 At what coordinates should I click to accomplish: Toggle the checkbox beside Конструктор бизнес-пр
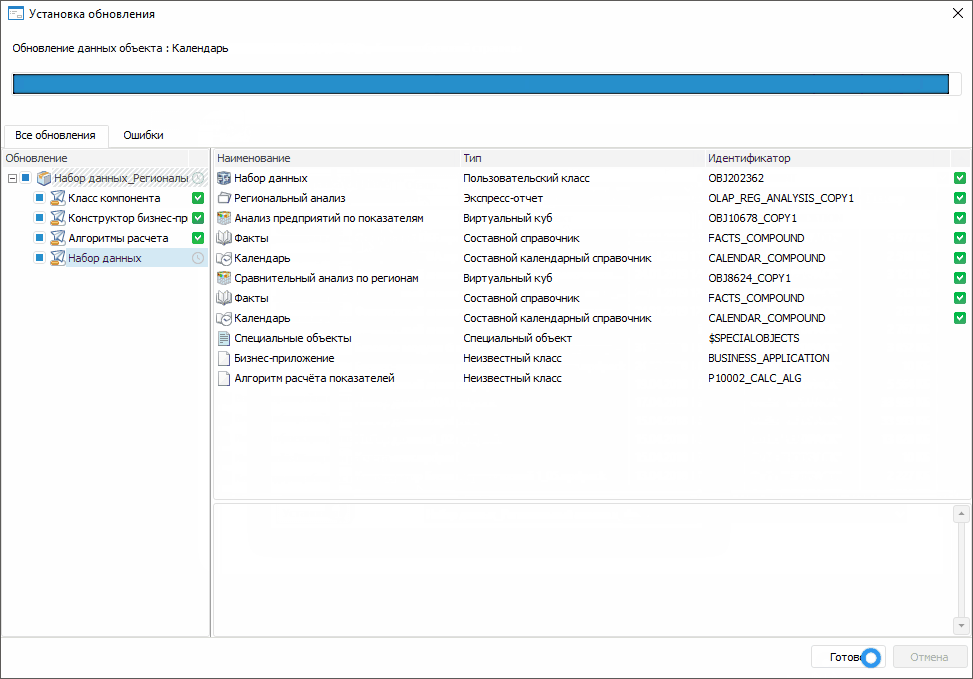[x=40, y=218]
